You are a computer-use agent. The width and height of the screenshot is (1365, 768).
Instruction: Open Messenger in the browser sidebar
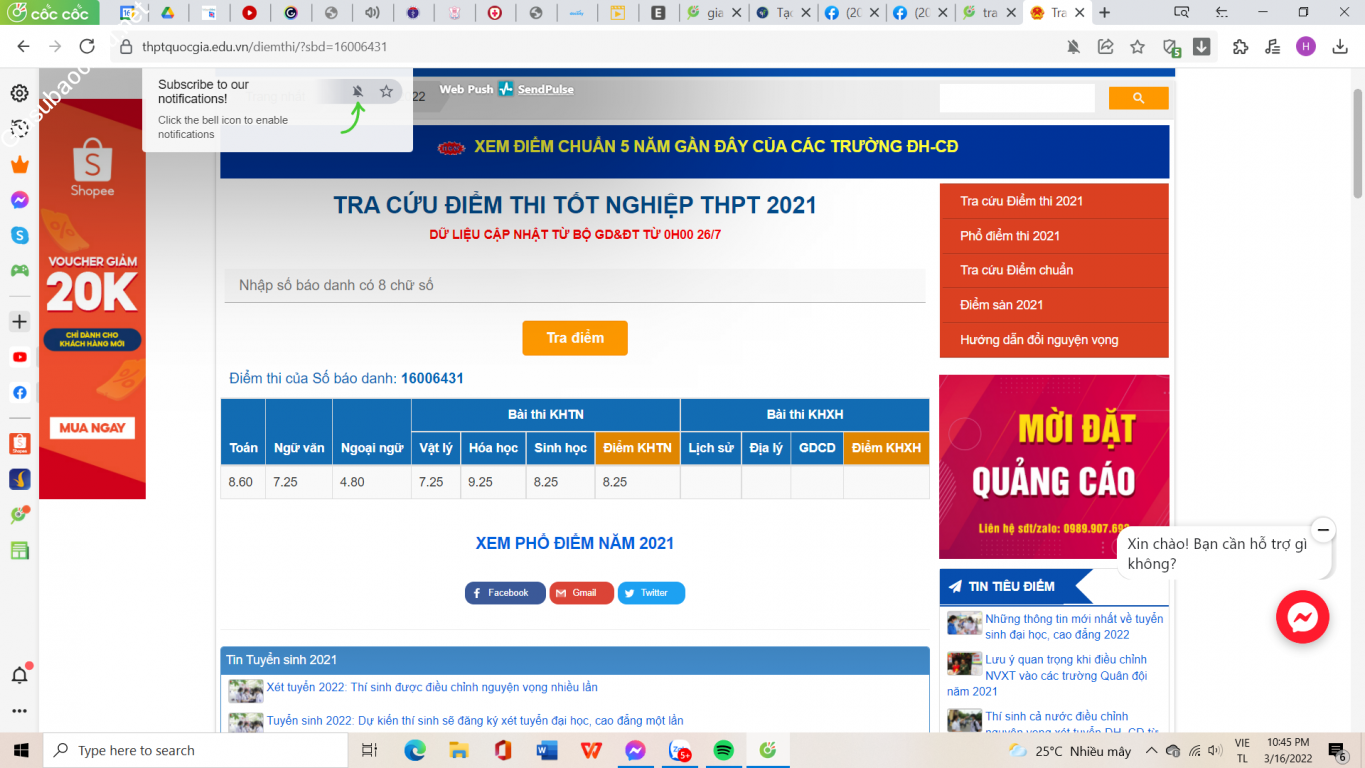coord(19,200)
